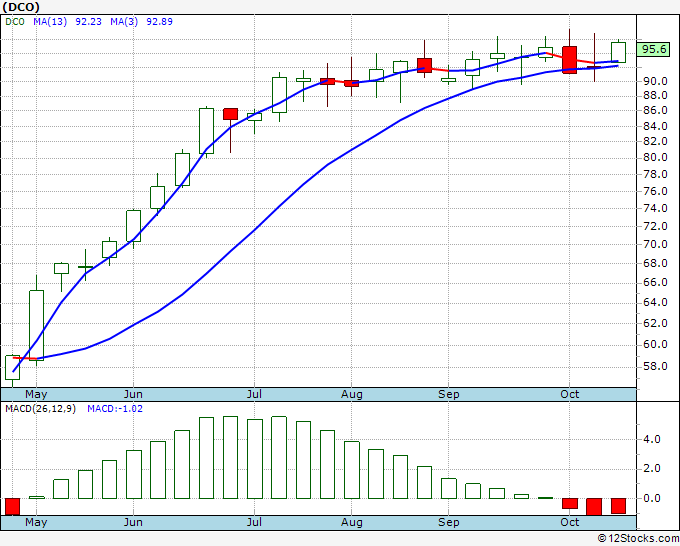Click May on the price chart date axis
Screen dimensions: 680x546
[x=36, y=395]
